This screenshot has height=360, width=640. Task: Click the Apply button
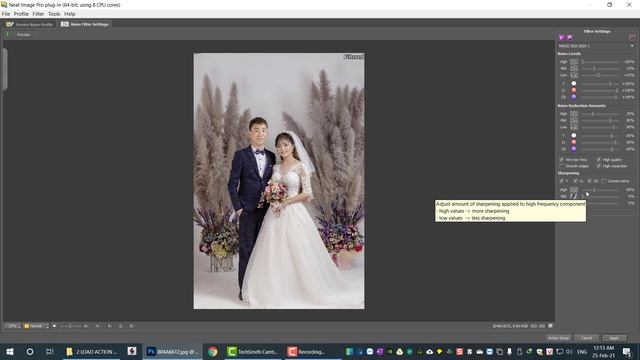[x=614, y=338]
